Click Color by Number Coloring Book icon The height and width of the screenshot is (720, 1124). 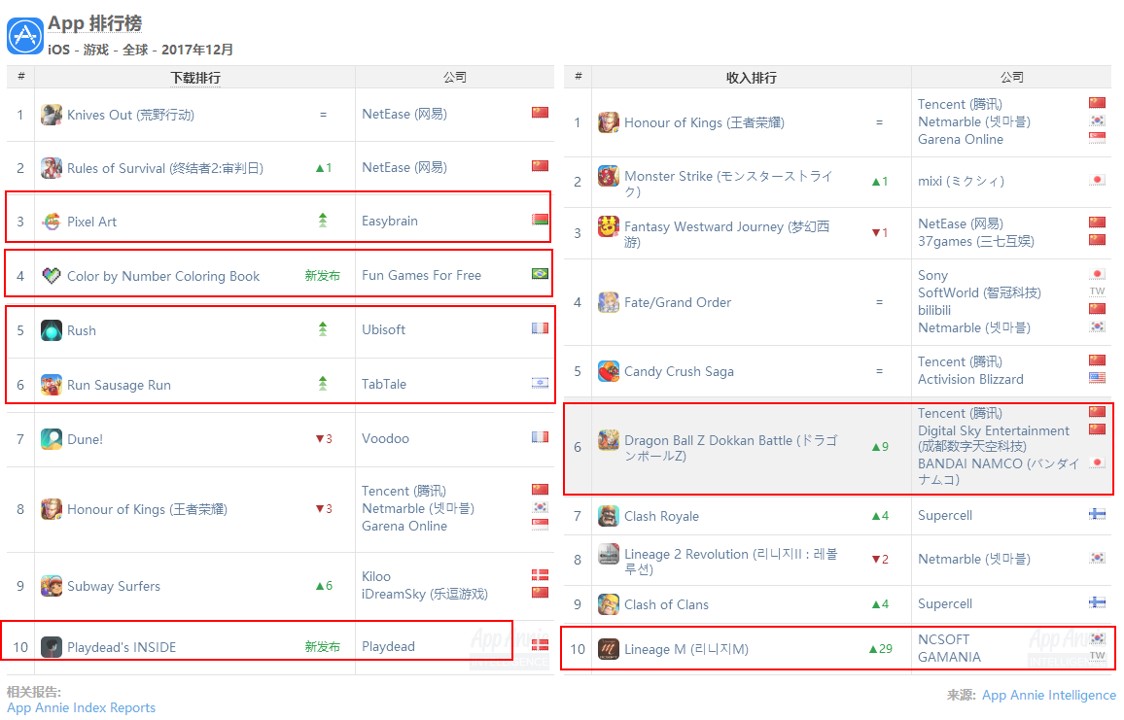pos(51,276)
